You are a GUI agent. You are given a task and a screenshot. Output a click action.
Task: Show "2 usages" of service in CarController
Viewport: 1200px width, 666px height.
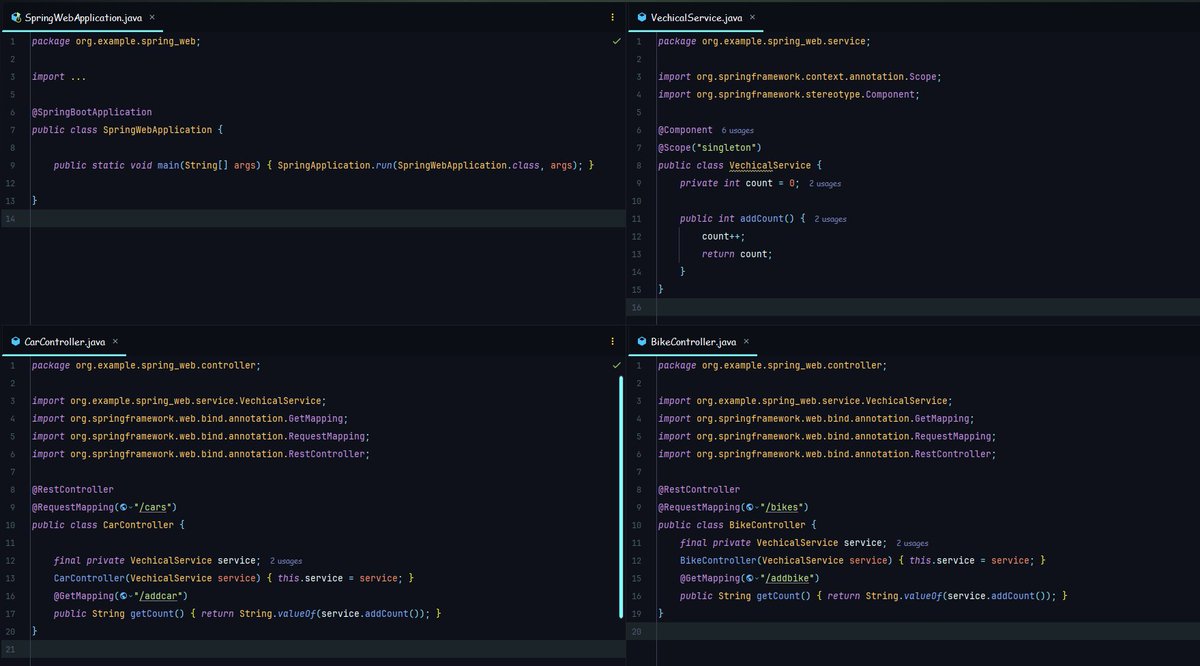(286, 561)
